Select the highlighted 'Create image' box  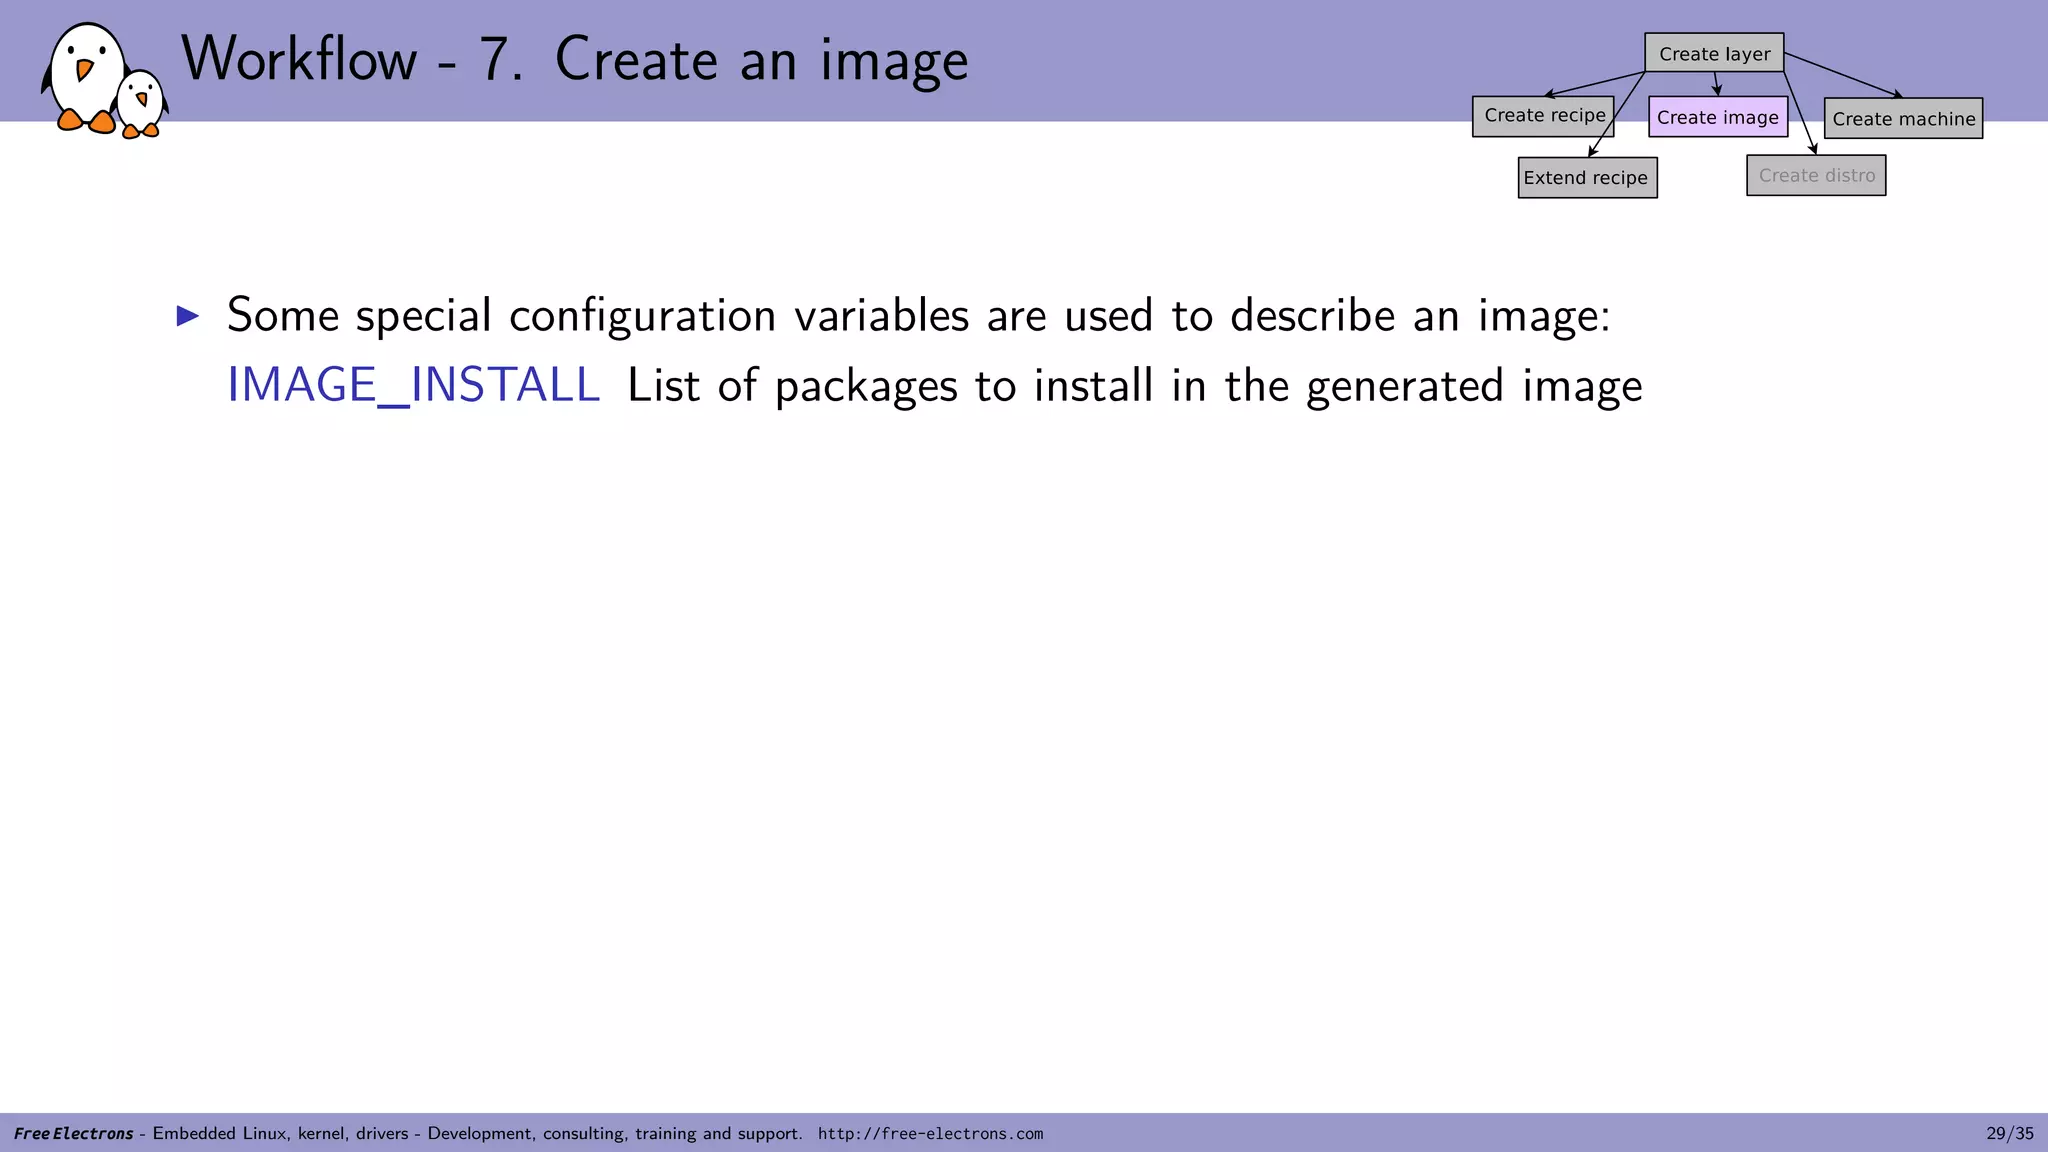tap(1718, 117)
